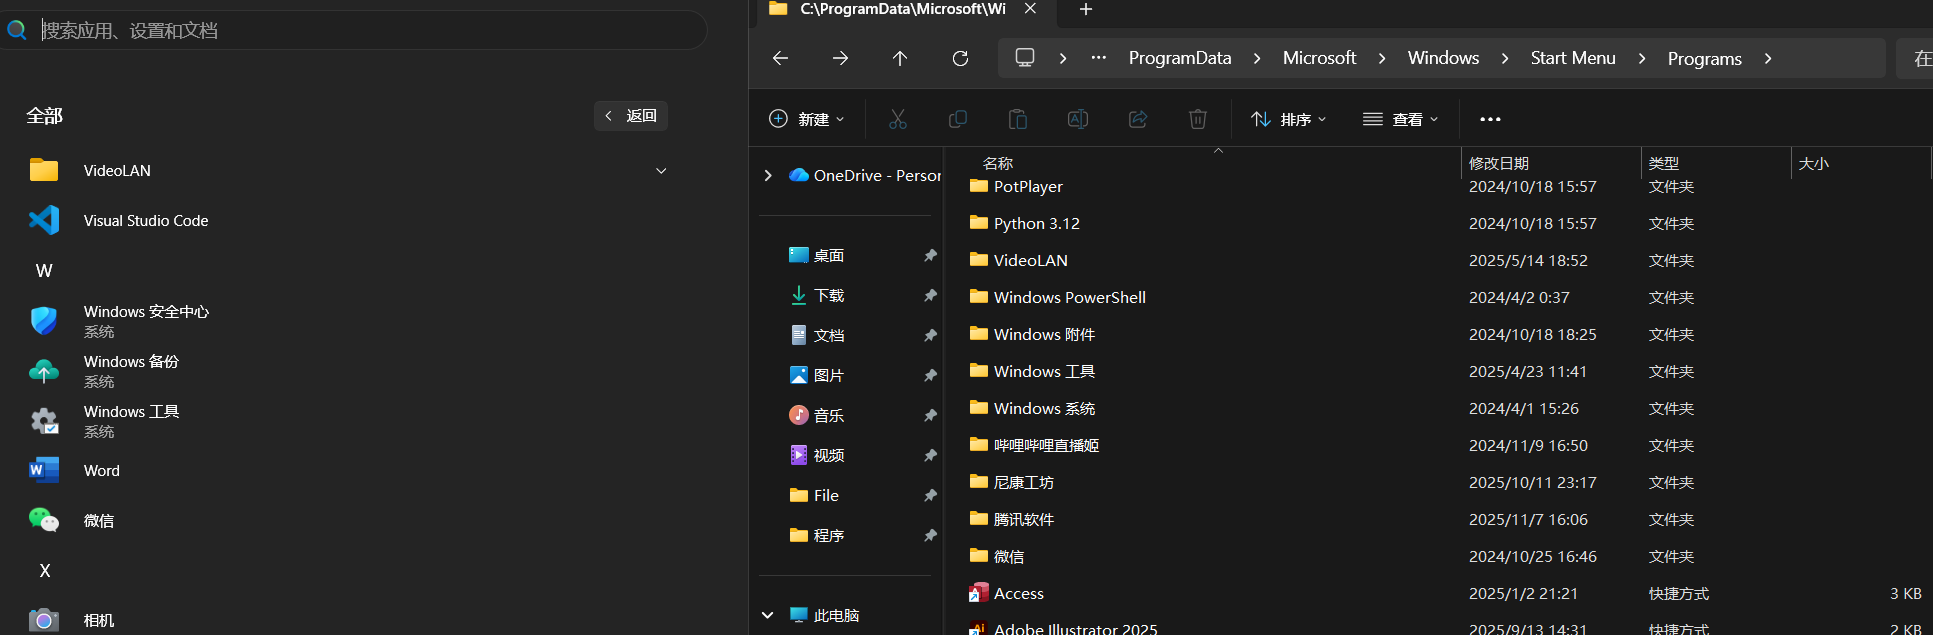The image size is (1933, 635).
Task: Expand the chevron after Start Menu breadcrumb
Action: point(1642,58)
